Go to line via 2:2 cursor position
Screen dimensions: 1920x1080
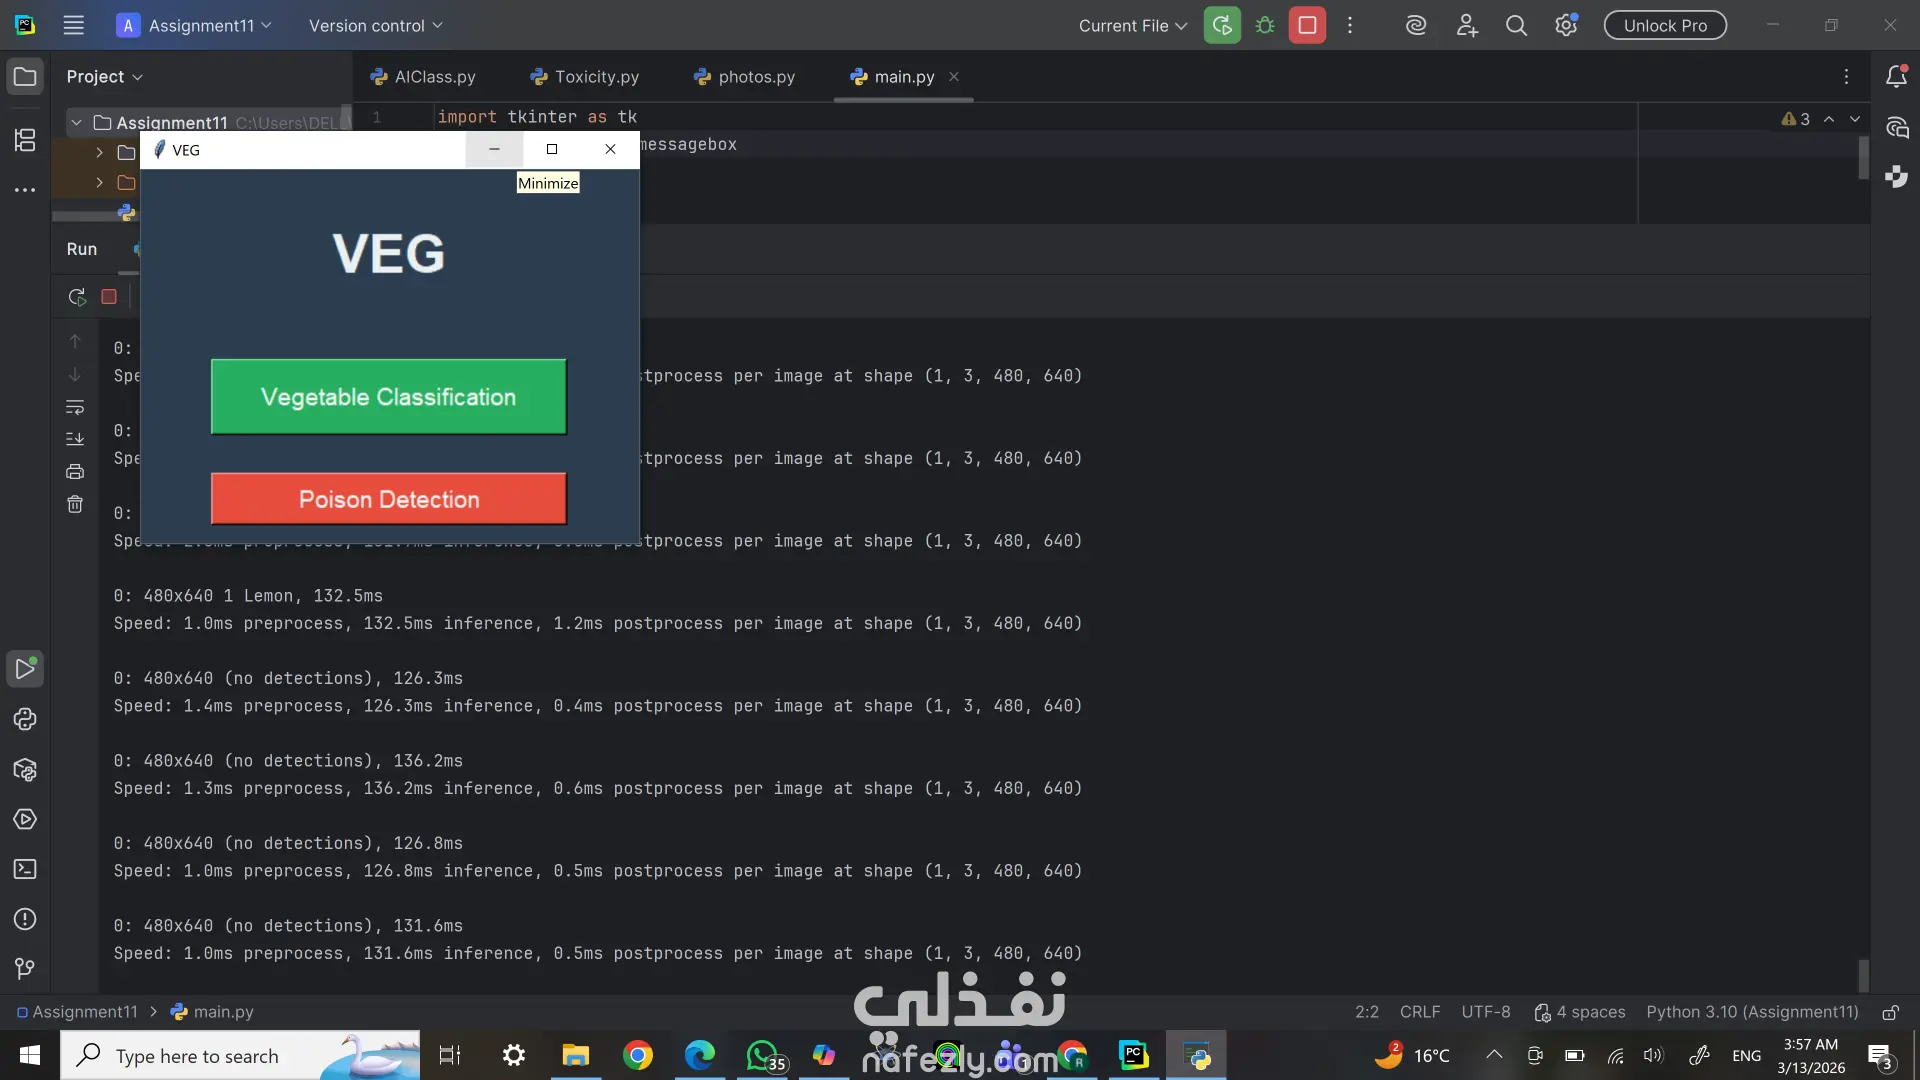pyautogui.click(x=1367, y=1012)
